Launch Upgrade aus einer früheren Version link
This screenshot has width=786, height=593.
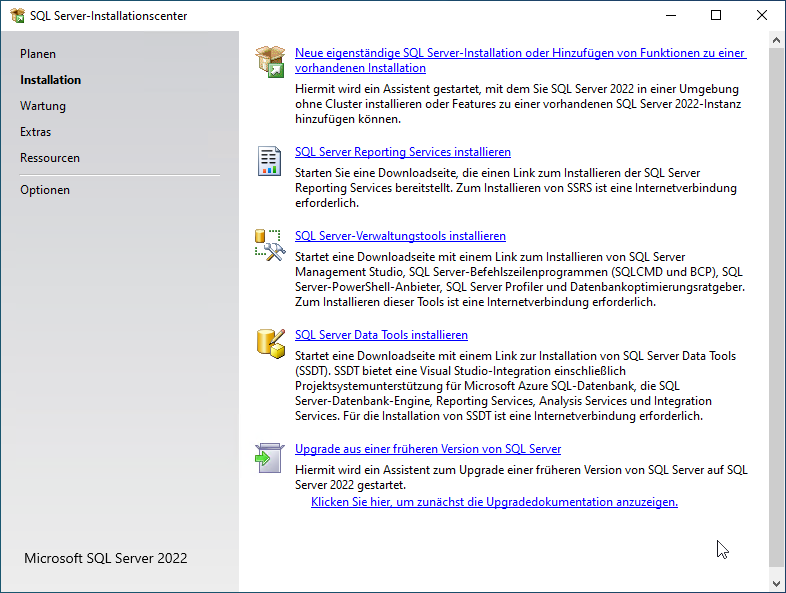(x=428, y=449)
